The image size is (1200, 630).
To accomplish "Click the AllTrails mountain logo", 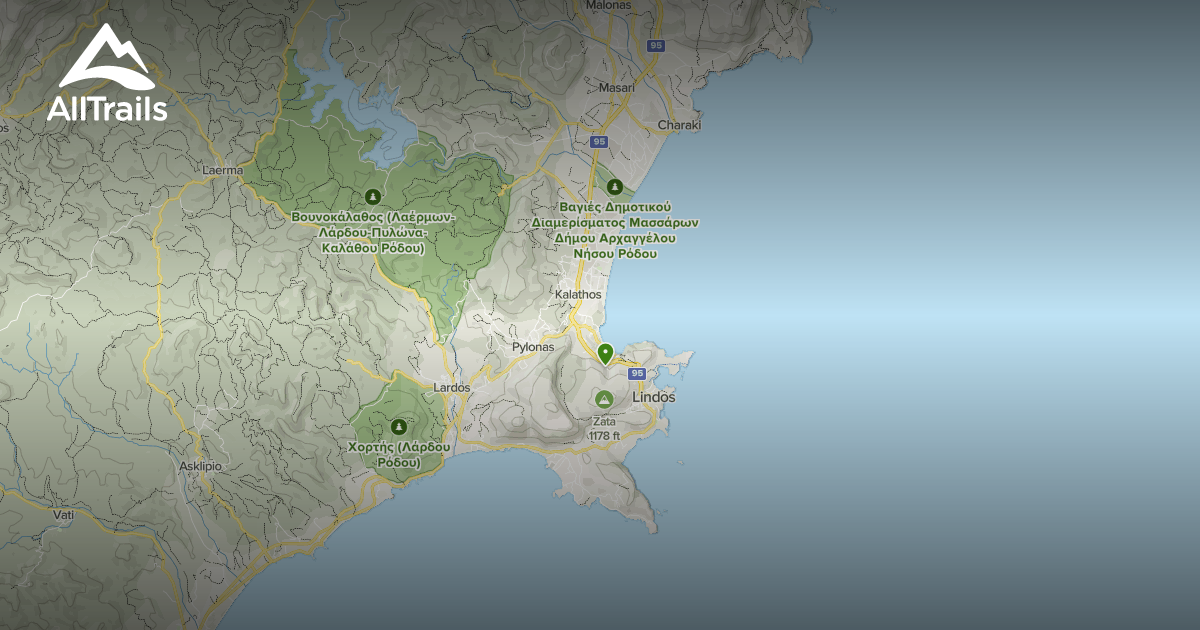I will coord(105,58).
